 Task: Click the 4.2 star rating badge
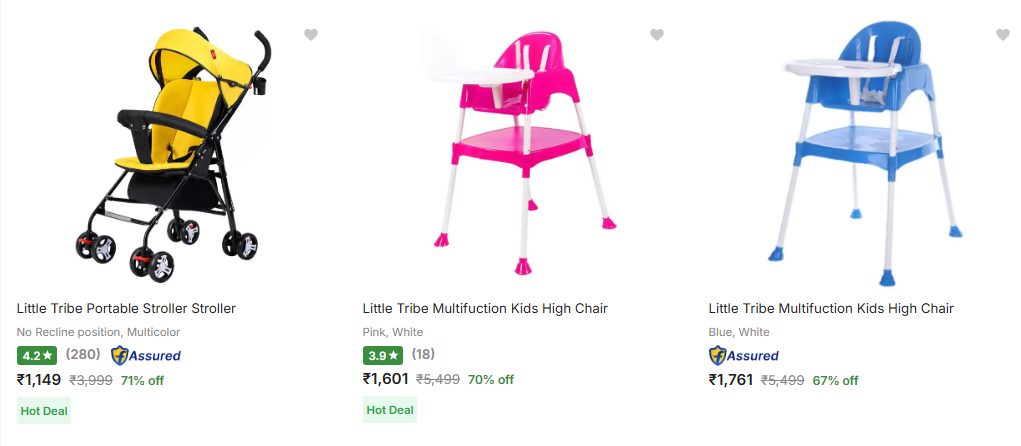(x=37, y=355)
